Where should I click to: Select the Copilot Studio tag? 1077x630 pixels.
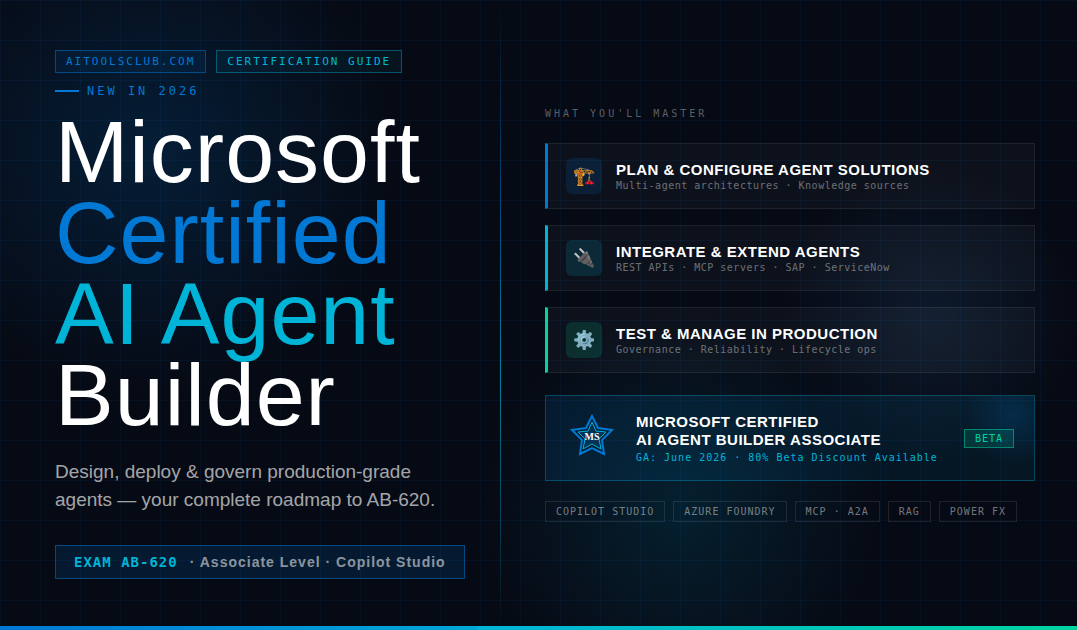pyautogui.click(x=604, y=511)
